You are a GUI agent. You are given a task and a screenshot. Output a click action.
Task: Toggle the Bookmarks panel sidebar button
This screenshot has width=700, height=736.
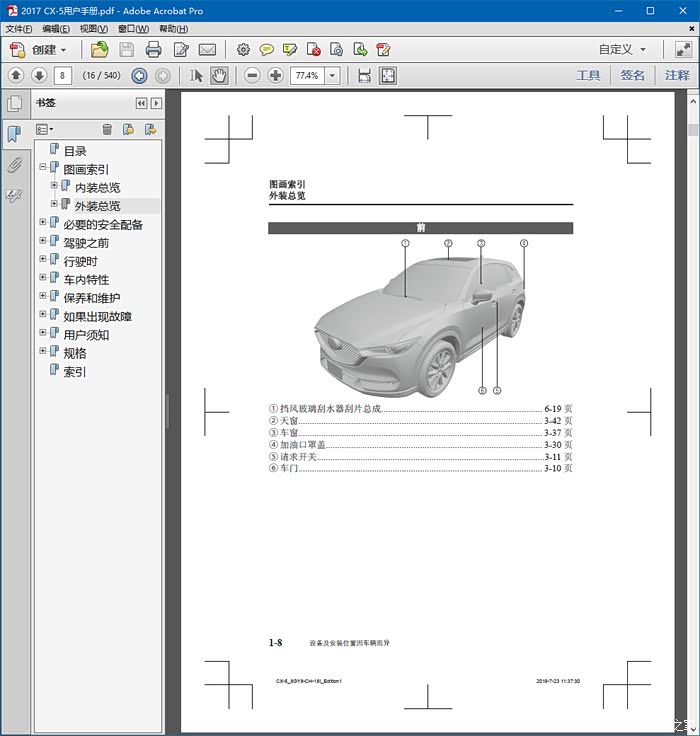point(14,134)
